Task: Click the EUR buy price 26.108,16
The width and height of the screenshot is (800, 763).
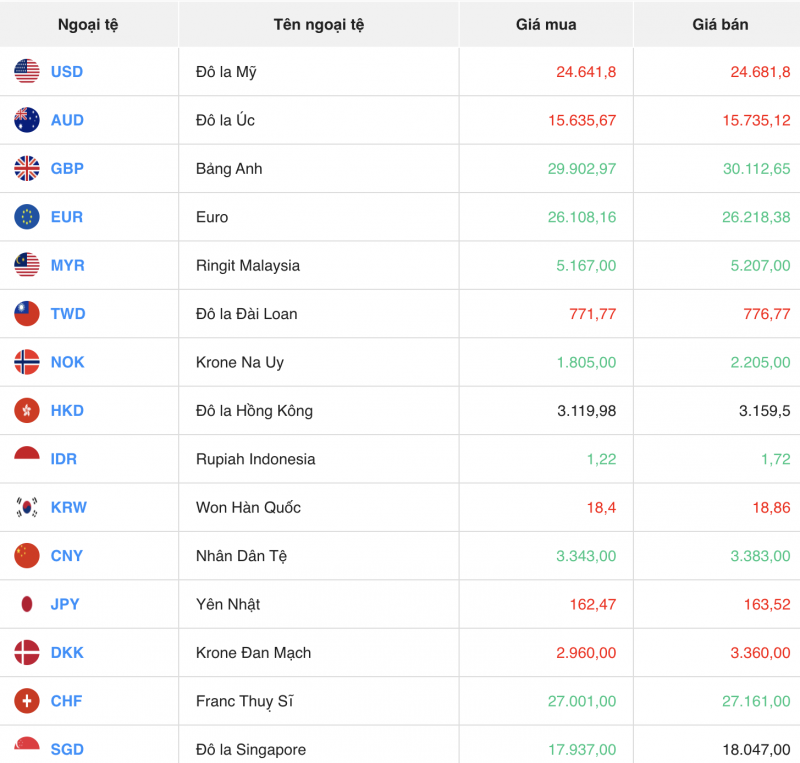Action: pyautogui.click(x=582, y=217)
